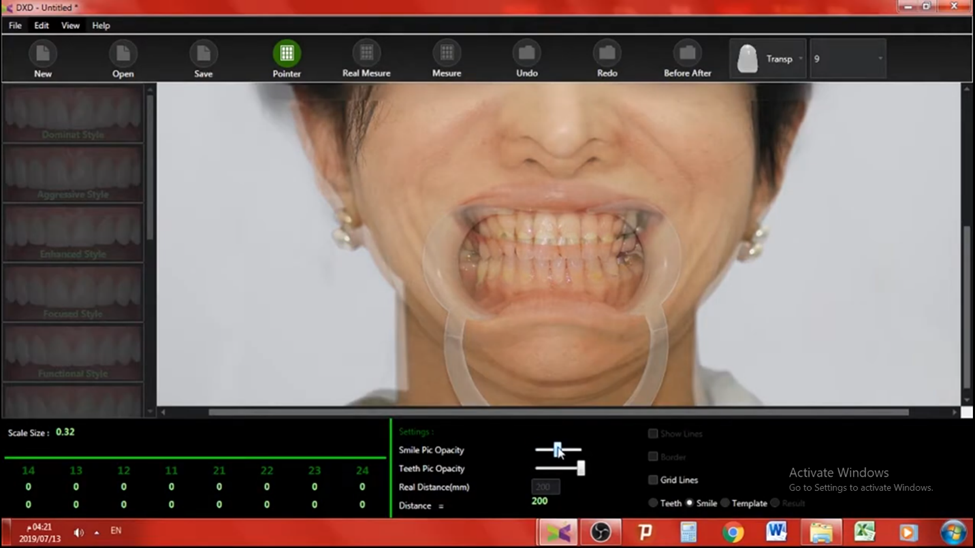Screen dimensions: 975x548
Task: Click the volume speaker tray icon
Action: coord(78,532)
